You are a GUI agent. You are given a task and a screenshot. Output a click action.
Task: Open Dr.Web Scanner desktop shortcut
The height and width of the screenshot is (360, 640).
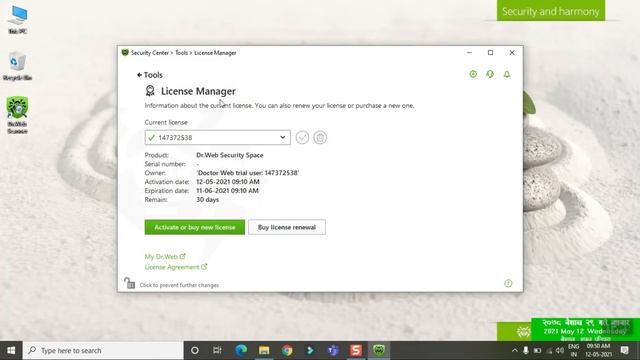pos(17,116)
